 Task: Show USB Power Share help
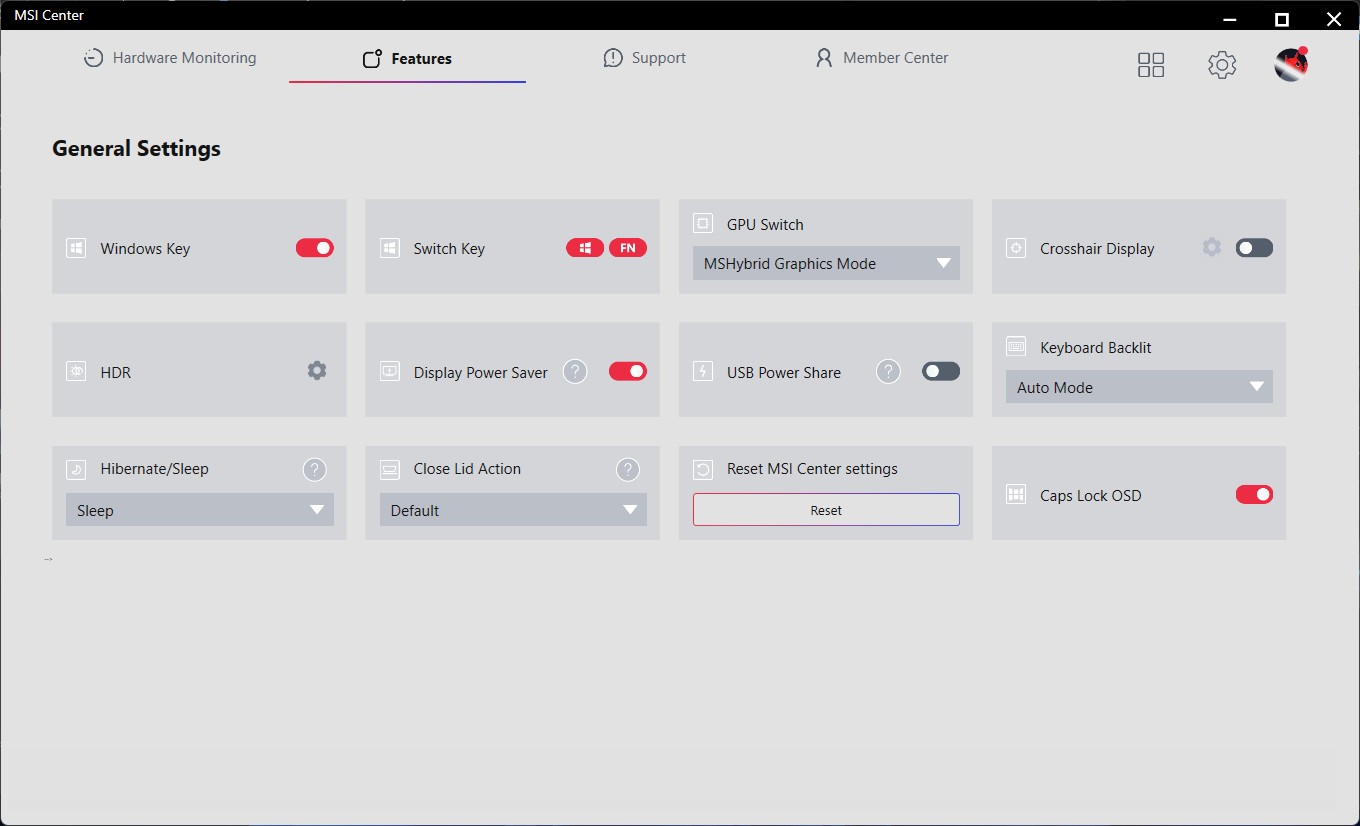[x=889, y=372]
